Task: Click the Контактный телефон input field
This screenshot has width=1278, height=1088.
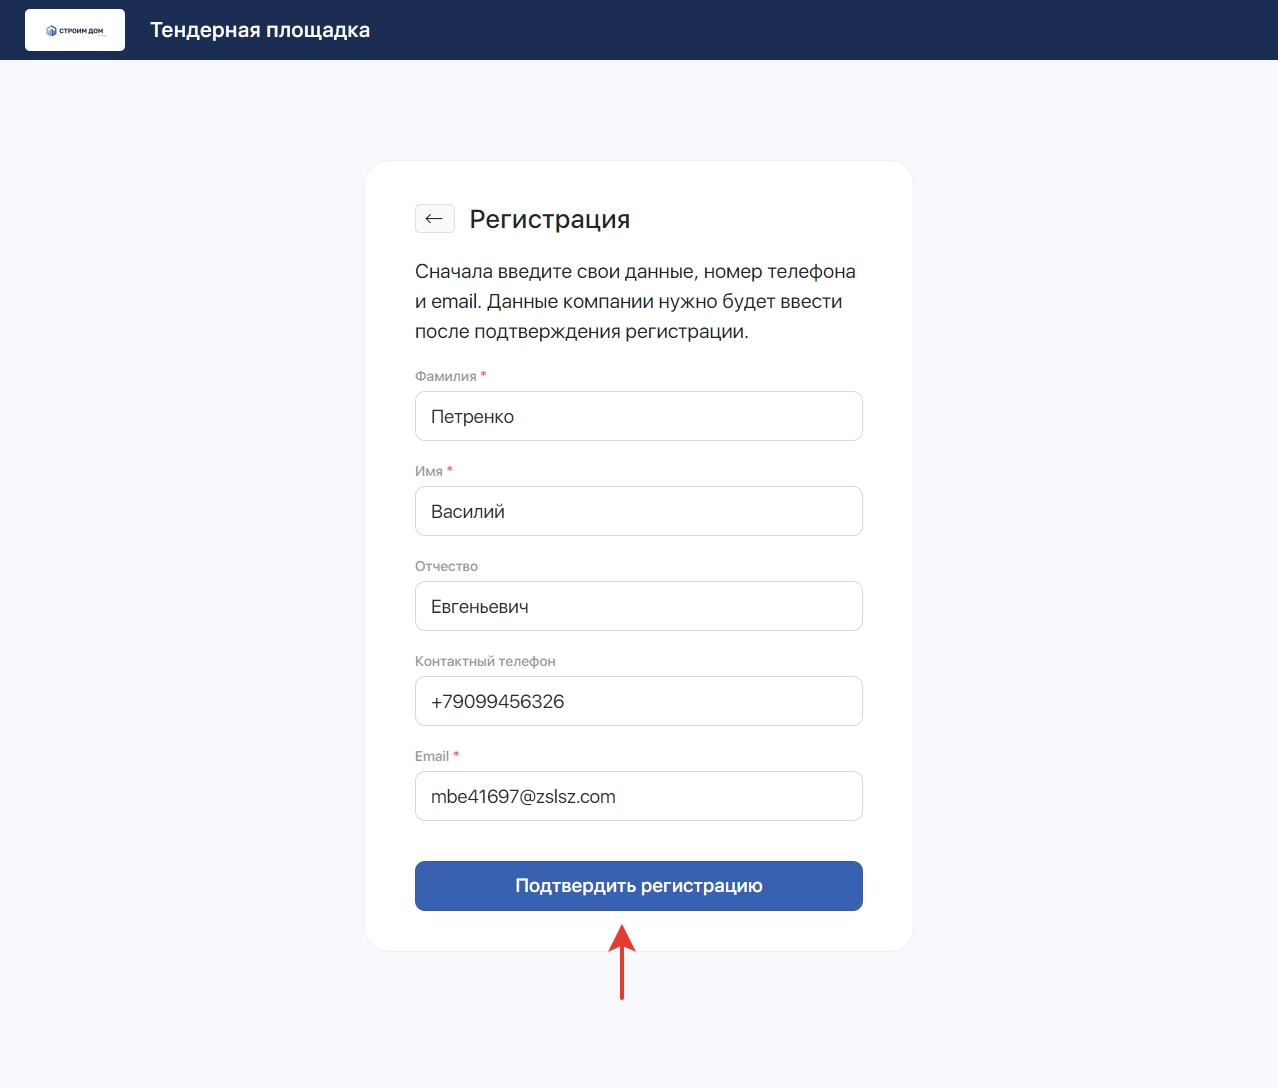Action: pos(638,701)
